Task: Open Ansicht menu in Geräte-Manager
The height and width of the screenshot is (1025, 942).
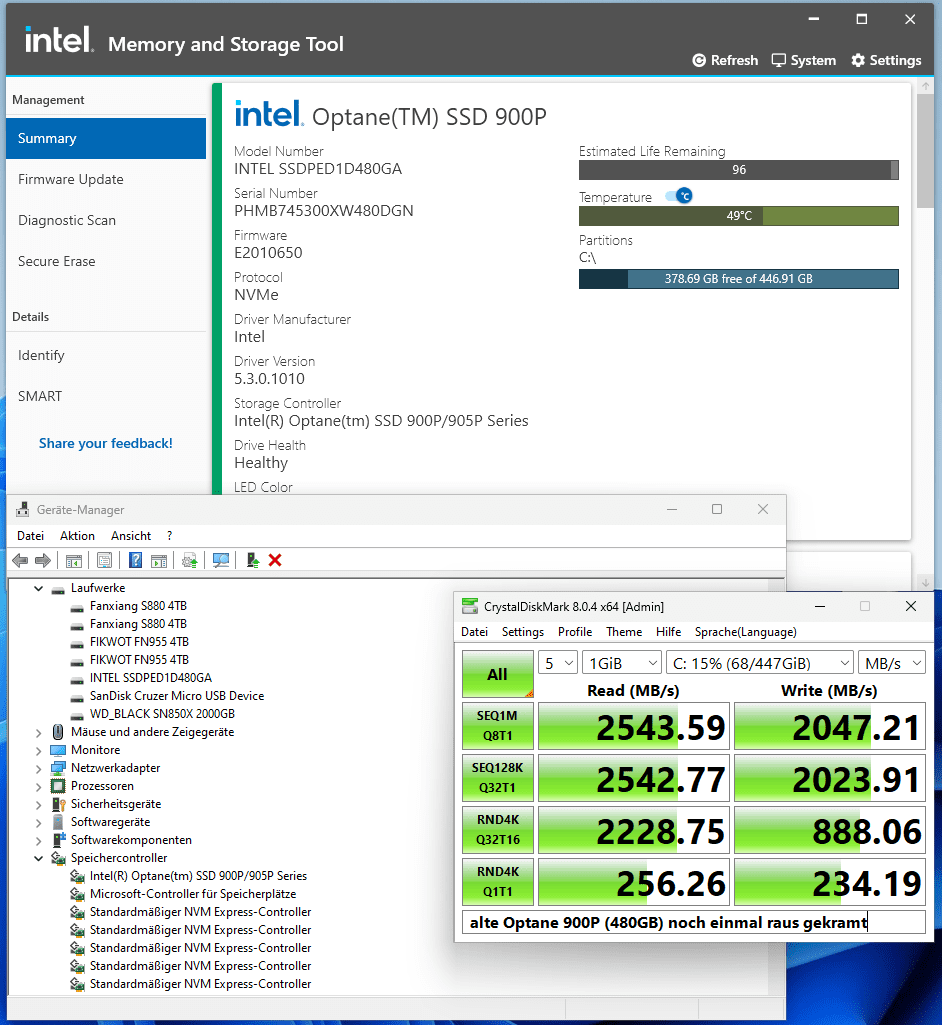Action: pos(131,535)
